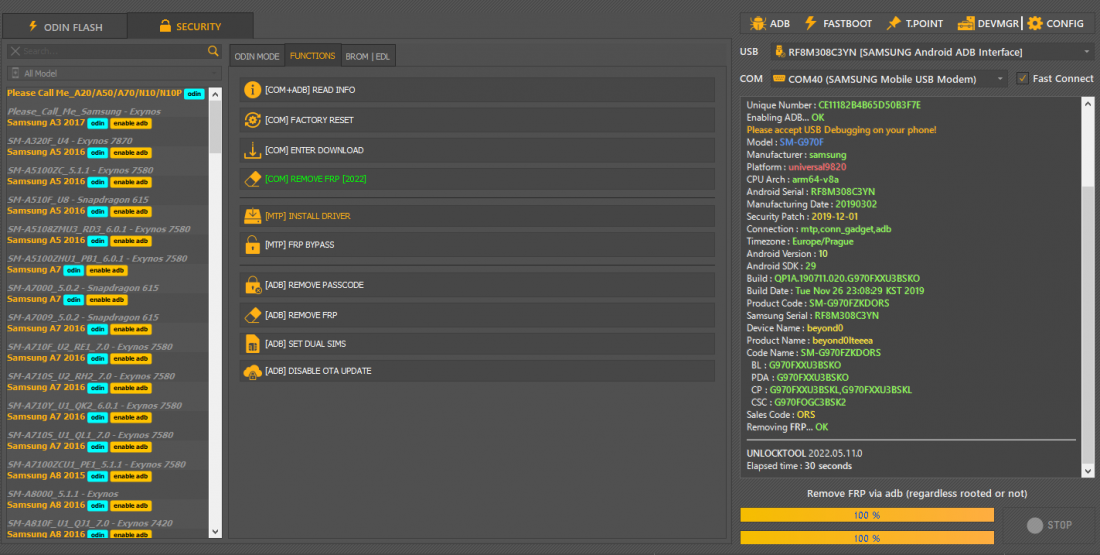Click the T.POINT pin icon
The height and width of the screenshot is (555, 1100).
(x=894, y=23)
